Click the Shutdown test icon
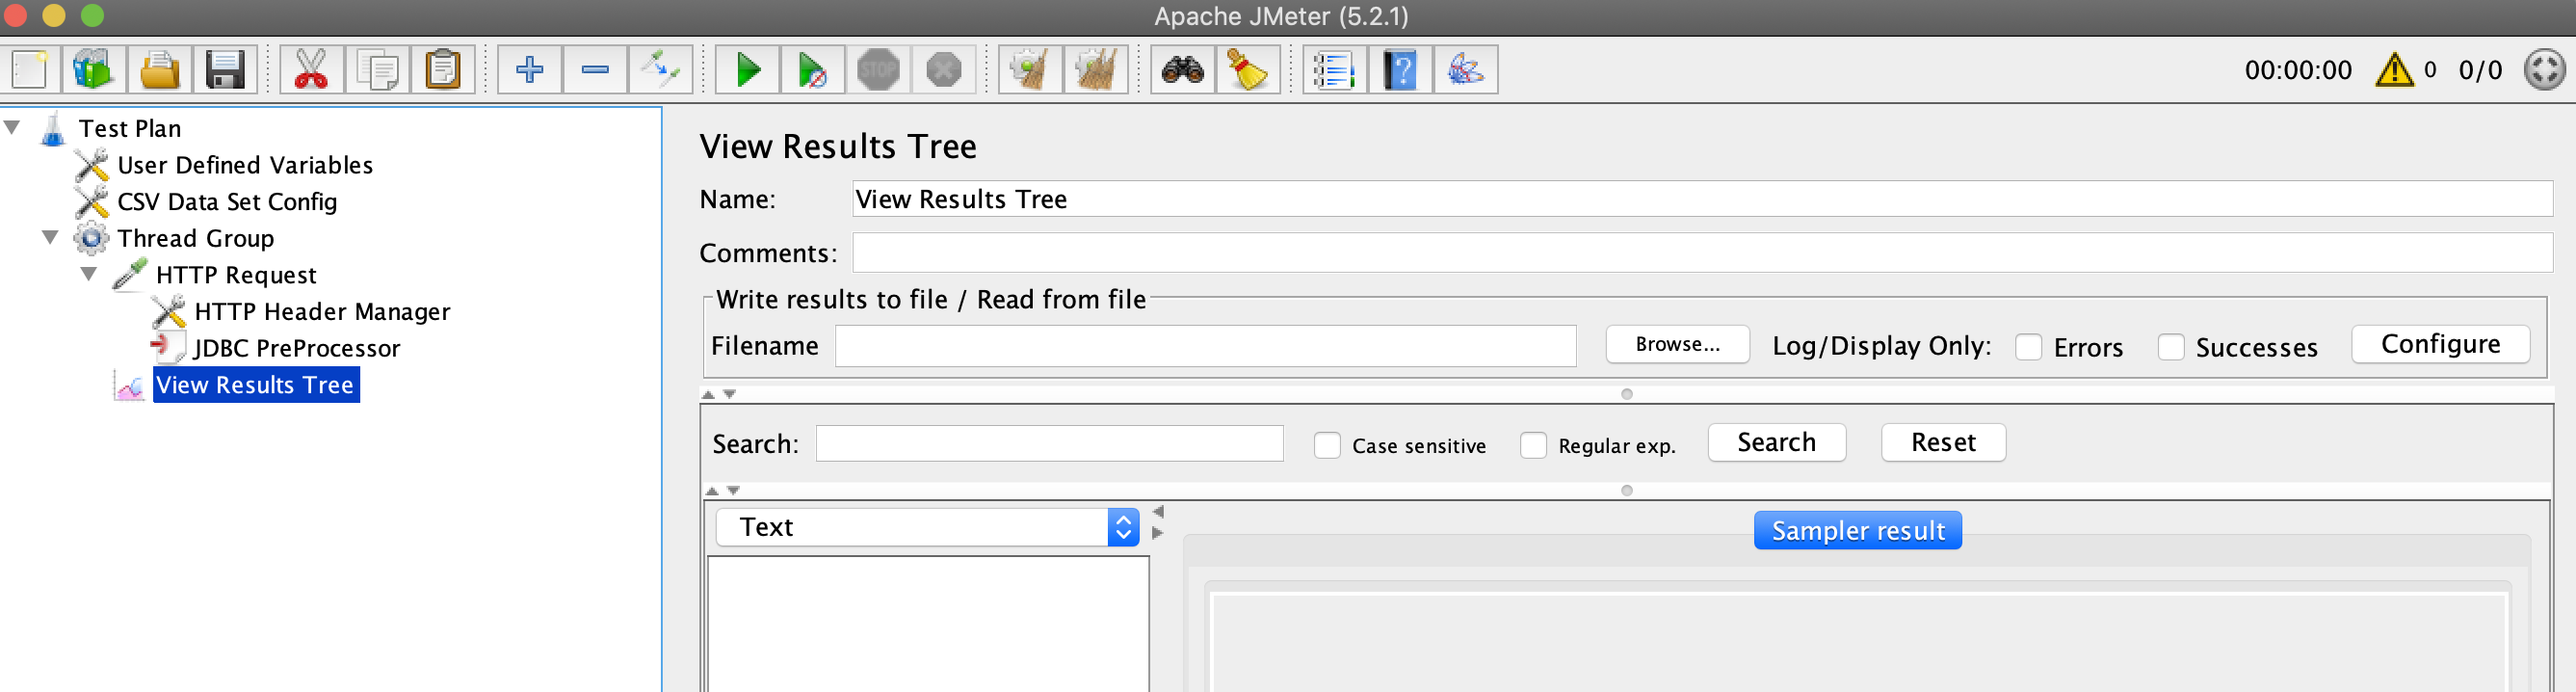Screen dimensions: 2576x692 (943, 70)
